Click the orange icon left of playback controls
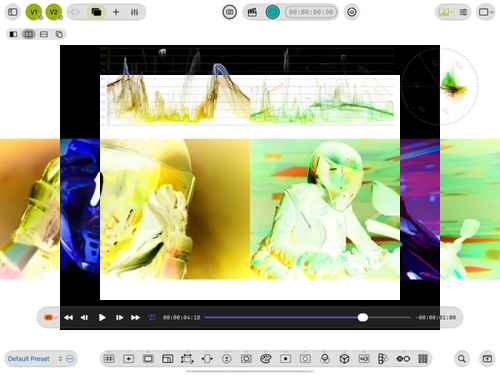Image resolution: width=500 pixels, height=375 pixels. click(48, 317)
